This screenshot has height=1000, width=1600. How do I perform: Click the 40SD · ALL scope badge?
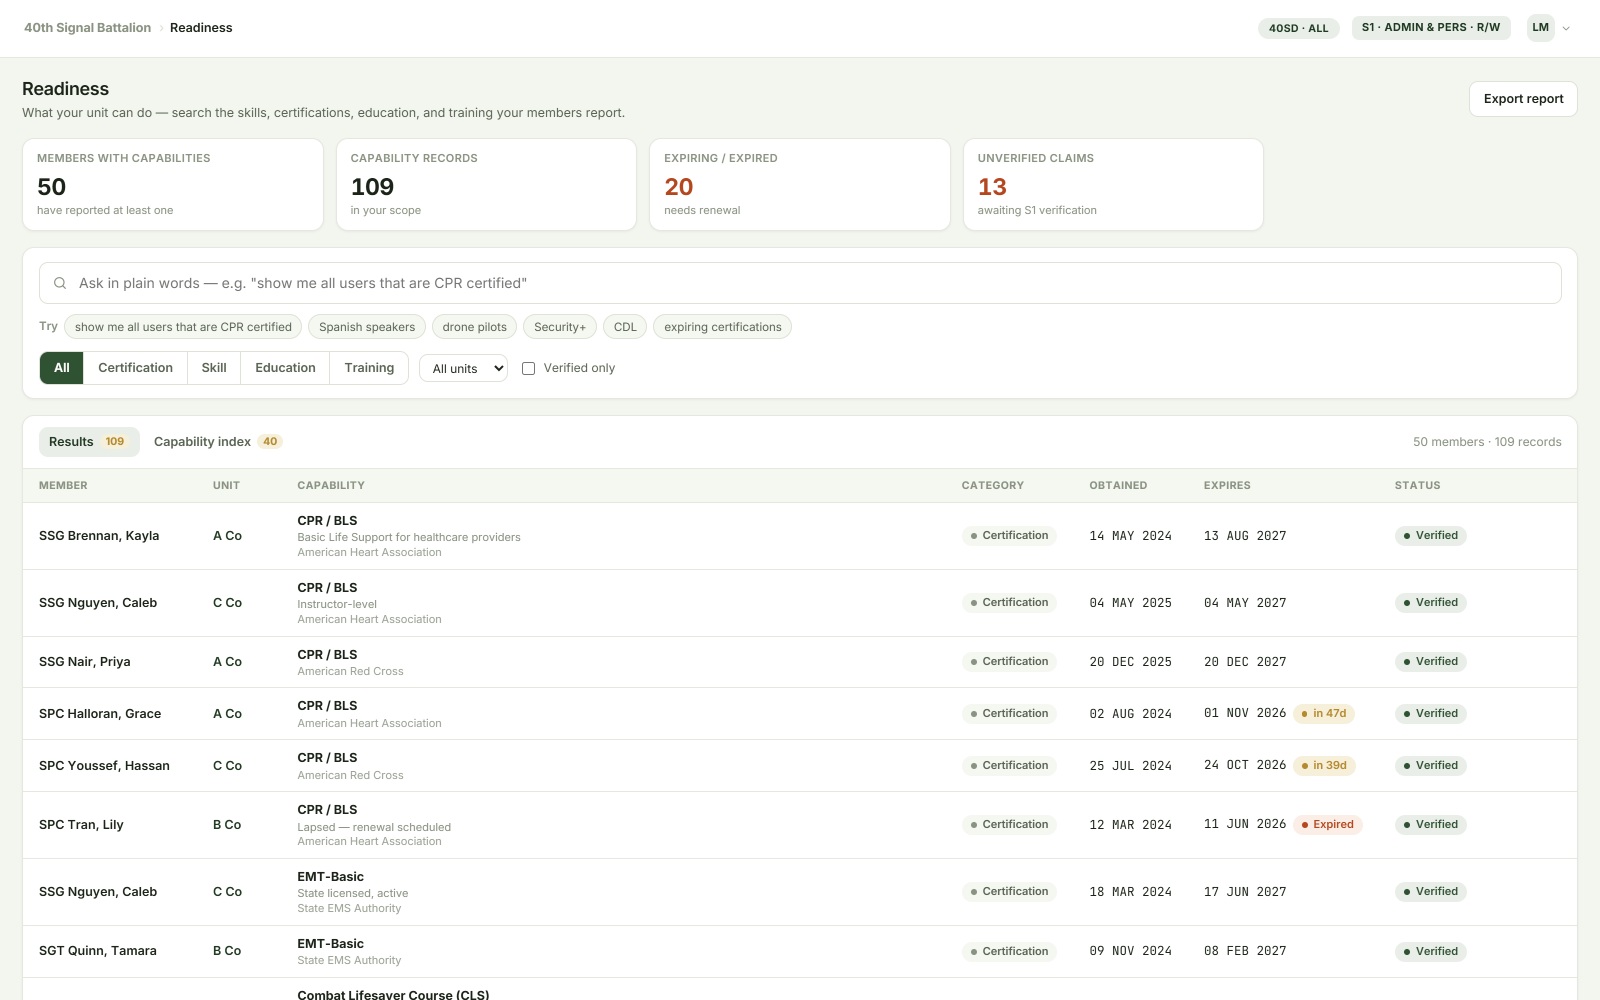[1298, 28]
